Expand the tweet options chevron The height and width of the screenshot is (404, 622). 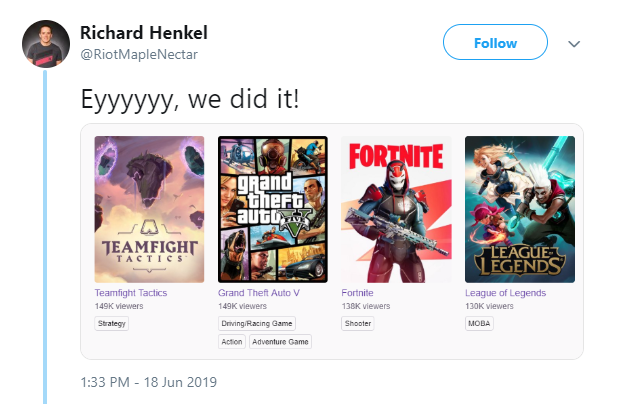tap(574, 44)
